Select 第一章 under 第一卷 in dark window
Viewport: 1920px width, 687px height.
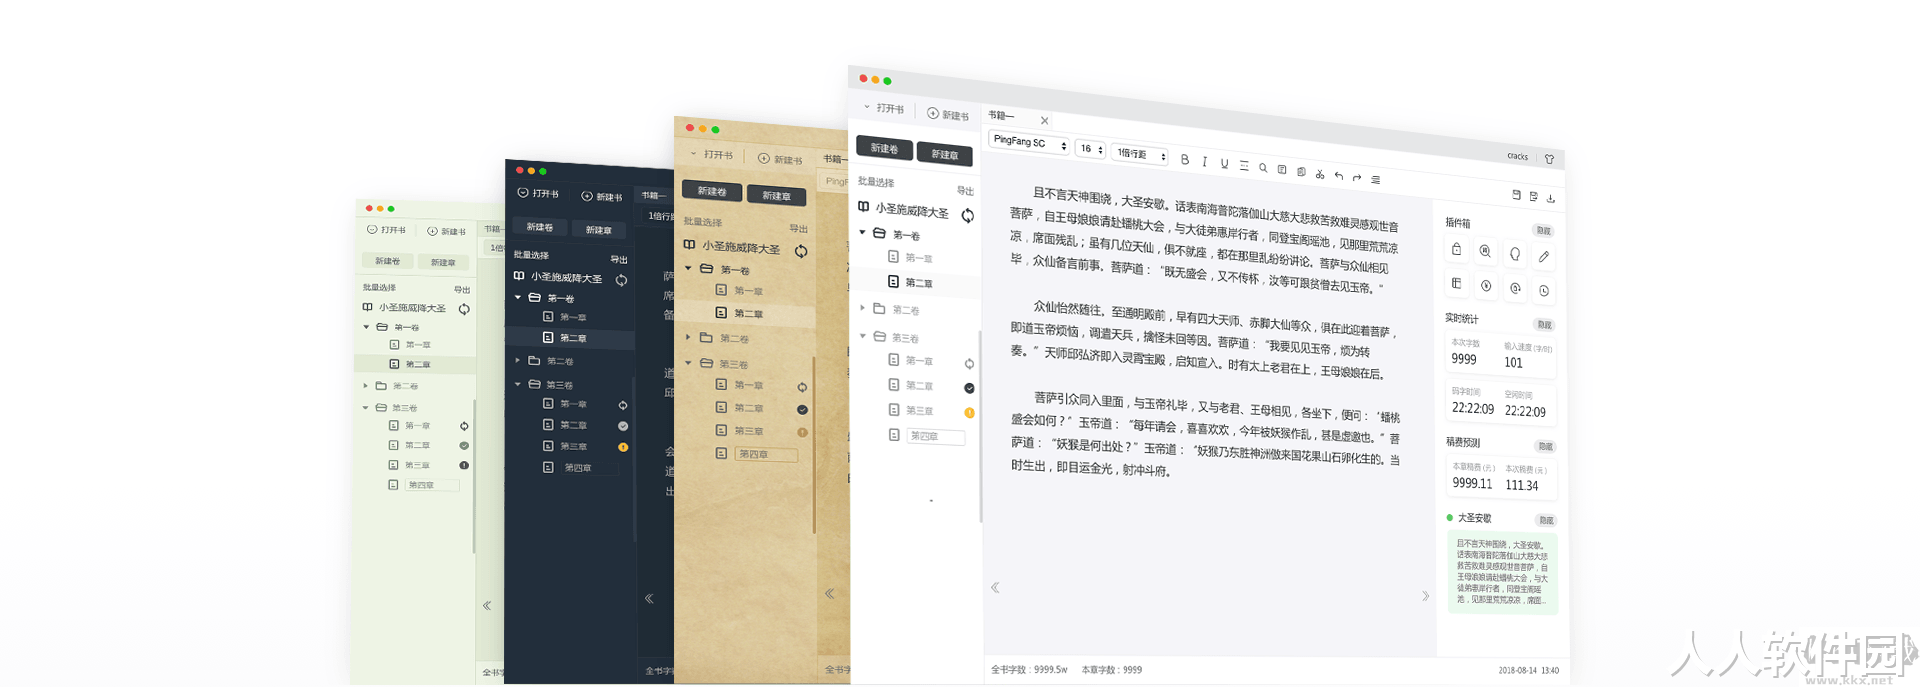(571, 318)
